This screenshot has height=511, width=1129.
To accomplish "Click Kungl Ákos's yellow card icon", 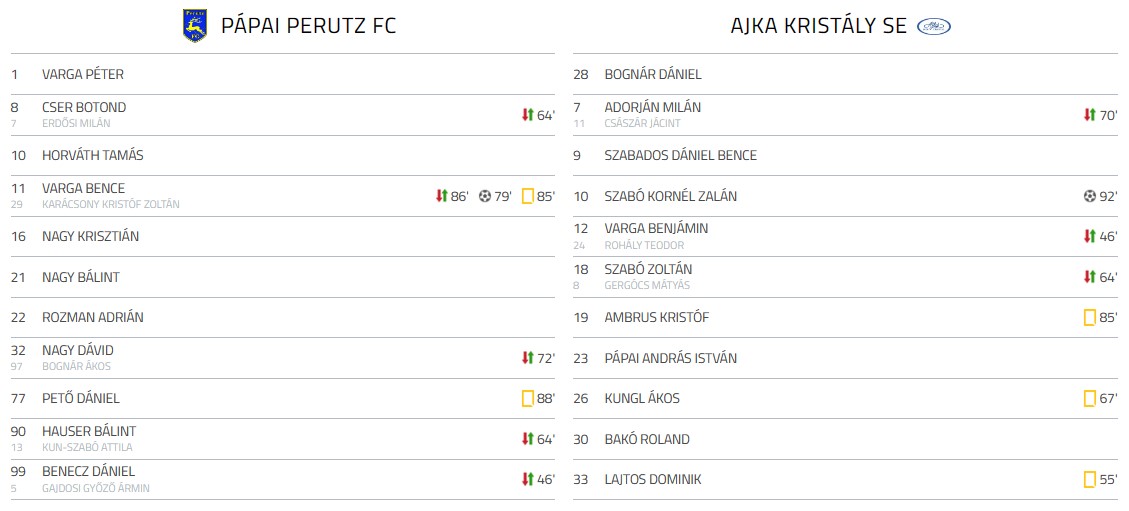I will tap(1089, 398).
